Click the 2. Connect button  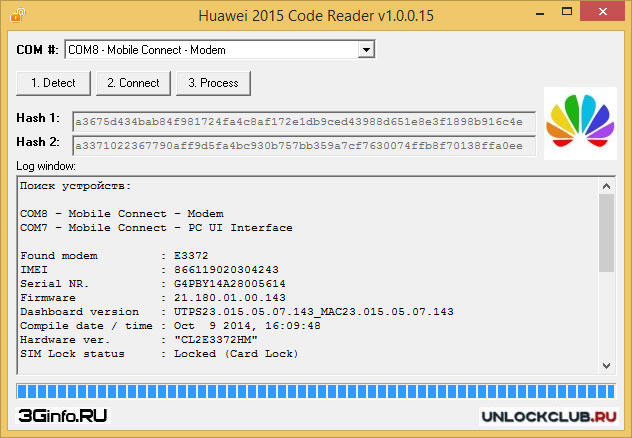click(x=133, y=83)
